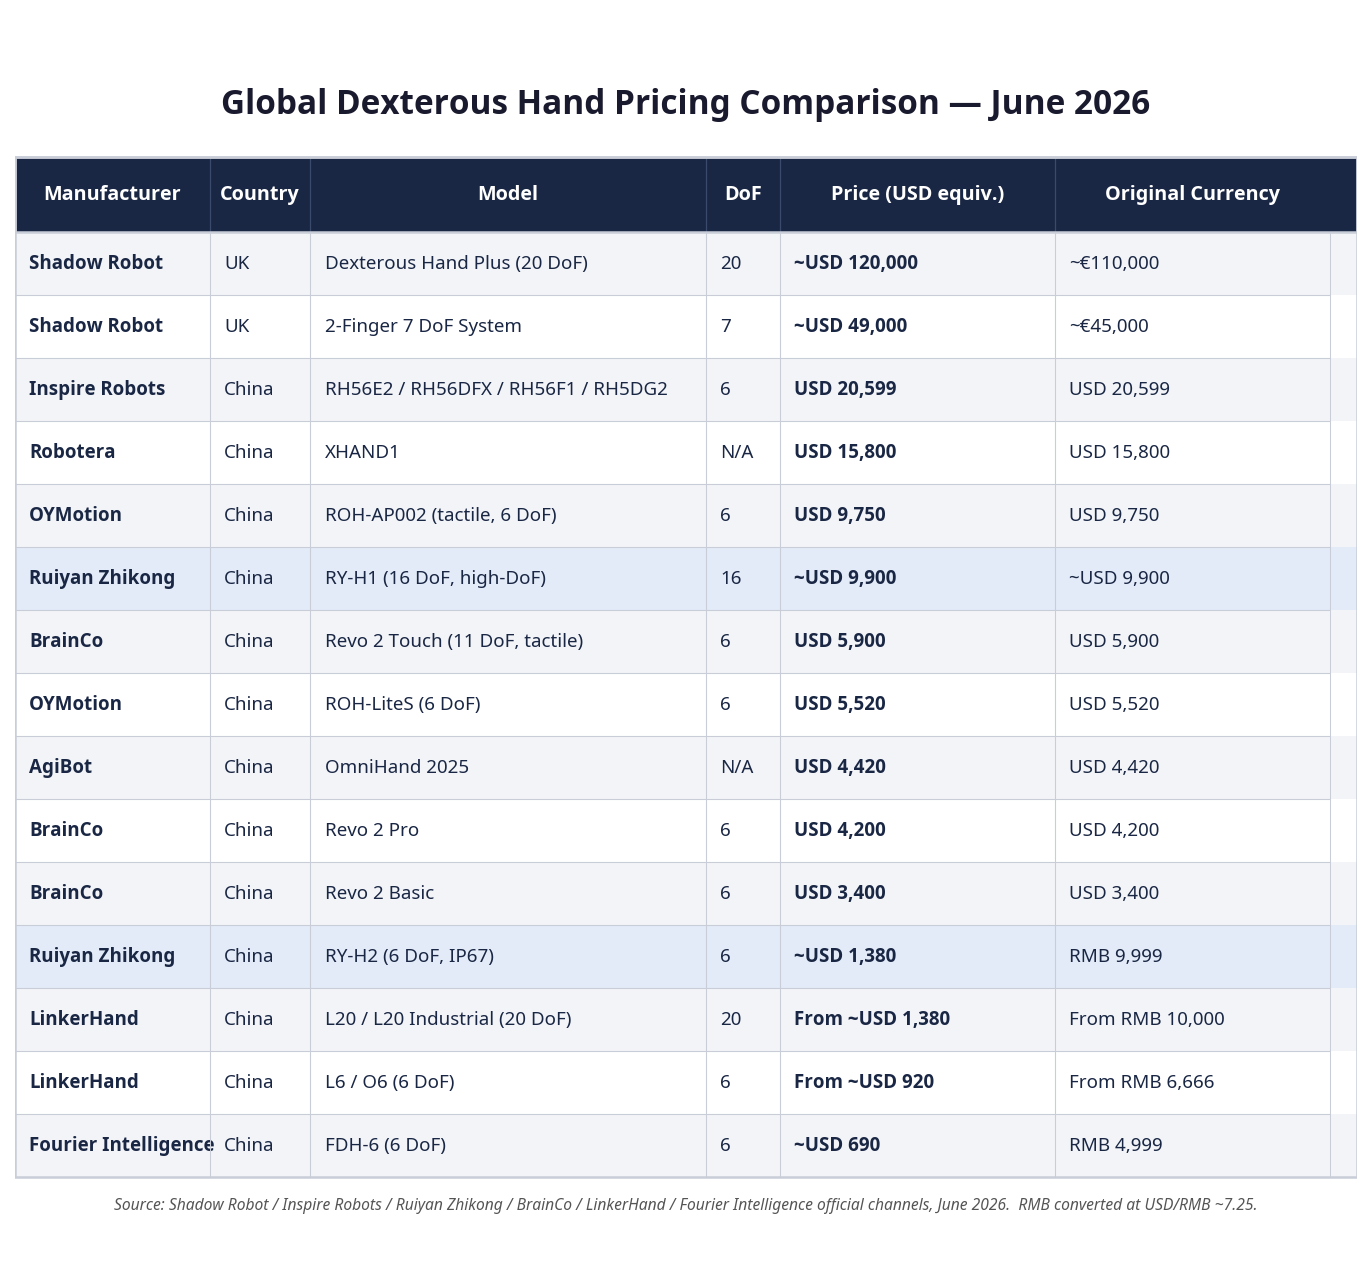Click the bold USD 3,400 price cell
The image size is (1371, 1287).
[x=917, y=893]
